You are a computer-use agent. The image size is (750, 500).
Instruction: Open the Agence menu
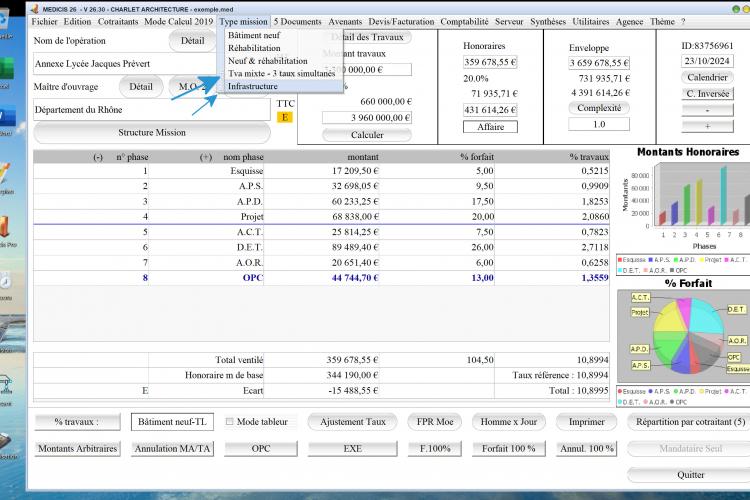629,22
